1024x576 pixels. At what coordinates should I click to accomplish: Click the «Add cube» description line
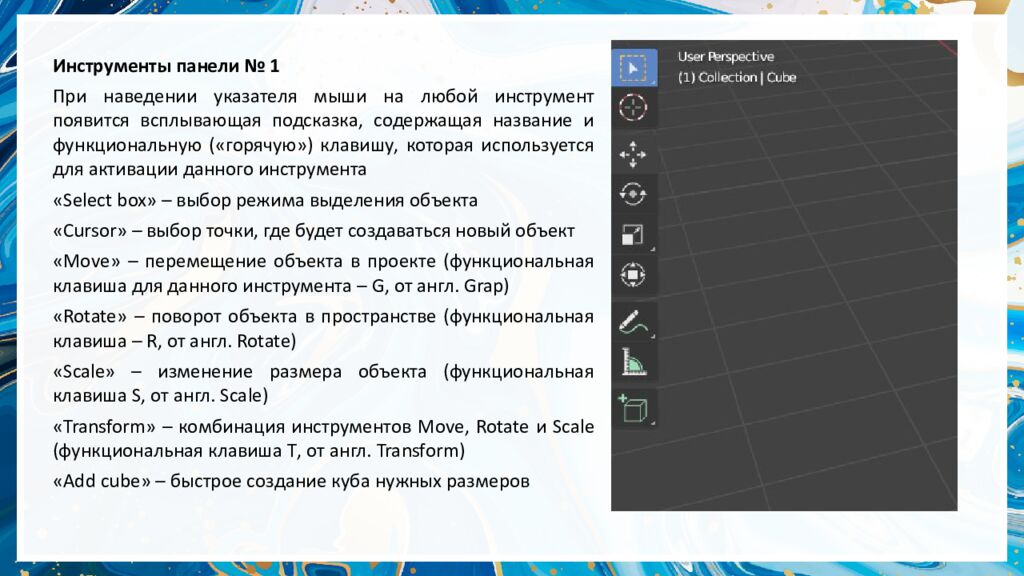coord(290,481)
